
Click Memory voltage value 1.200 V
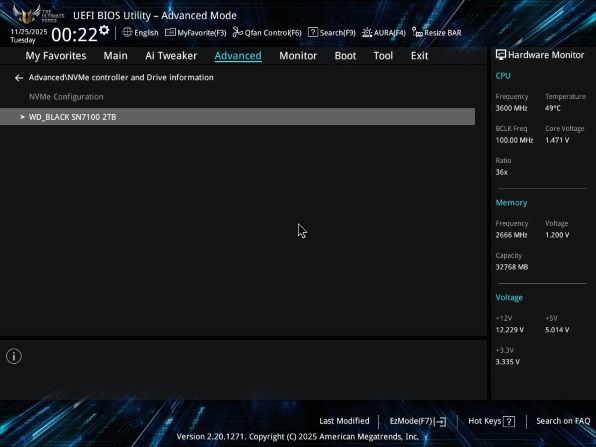557,235
